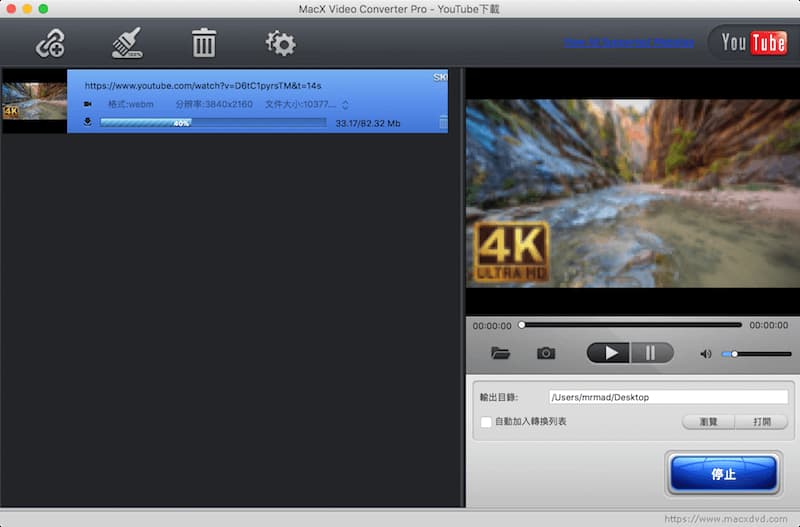Click the trash delete icon in toolbar
Screen dimensions: 800x527
[204, 42]
